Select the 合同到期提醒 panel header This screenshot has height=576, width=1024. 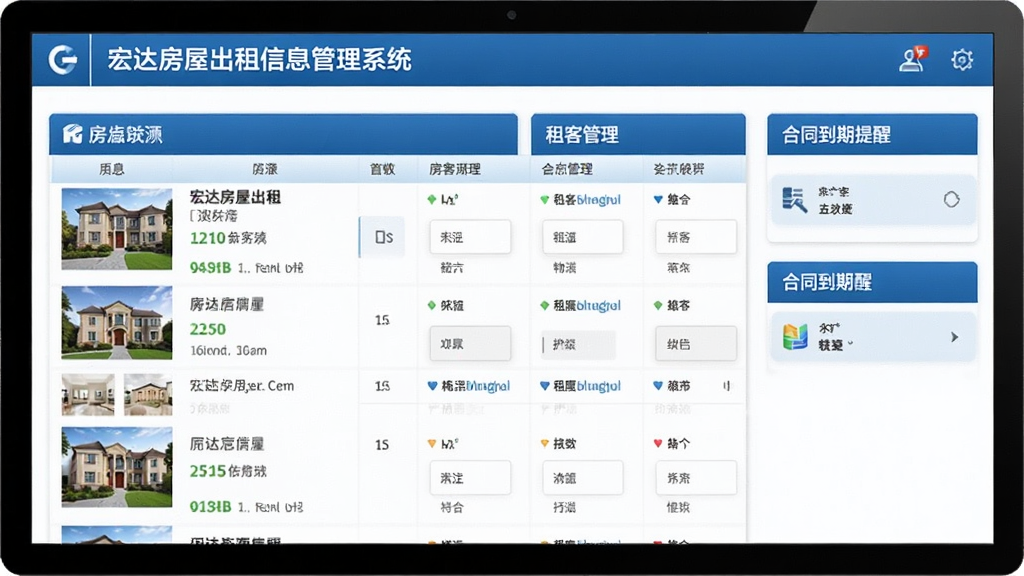click(x=872, y=135)
